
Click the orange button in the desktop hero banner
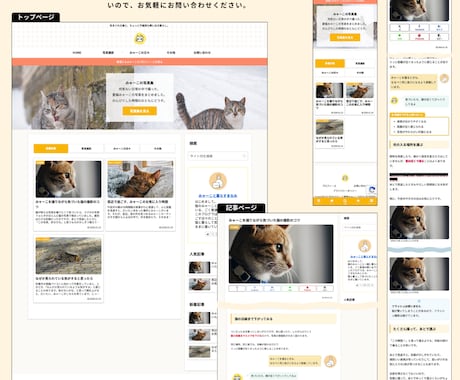(x=139, y=111)
